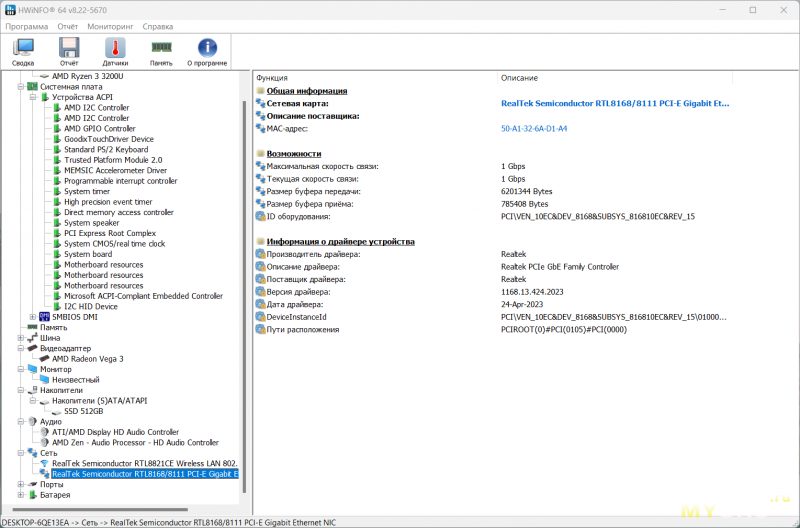Click icon beside Версия драйвера
The height and width of the screenshot is (528, 800).
261,292
